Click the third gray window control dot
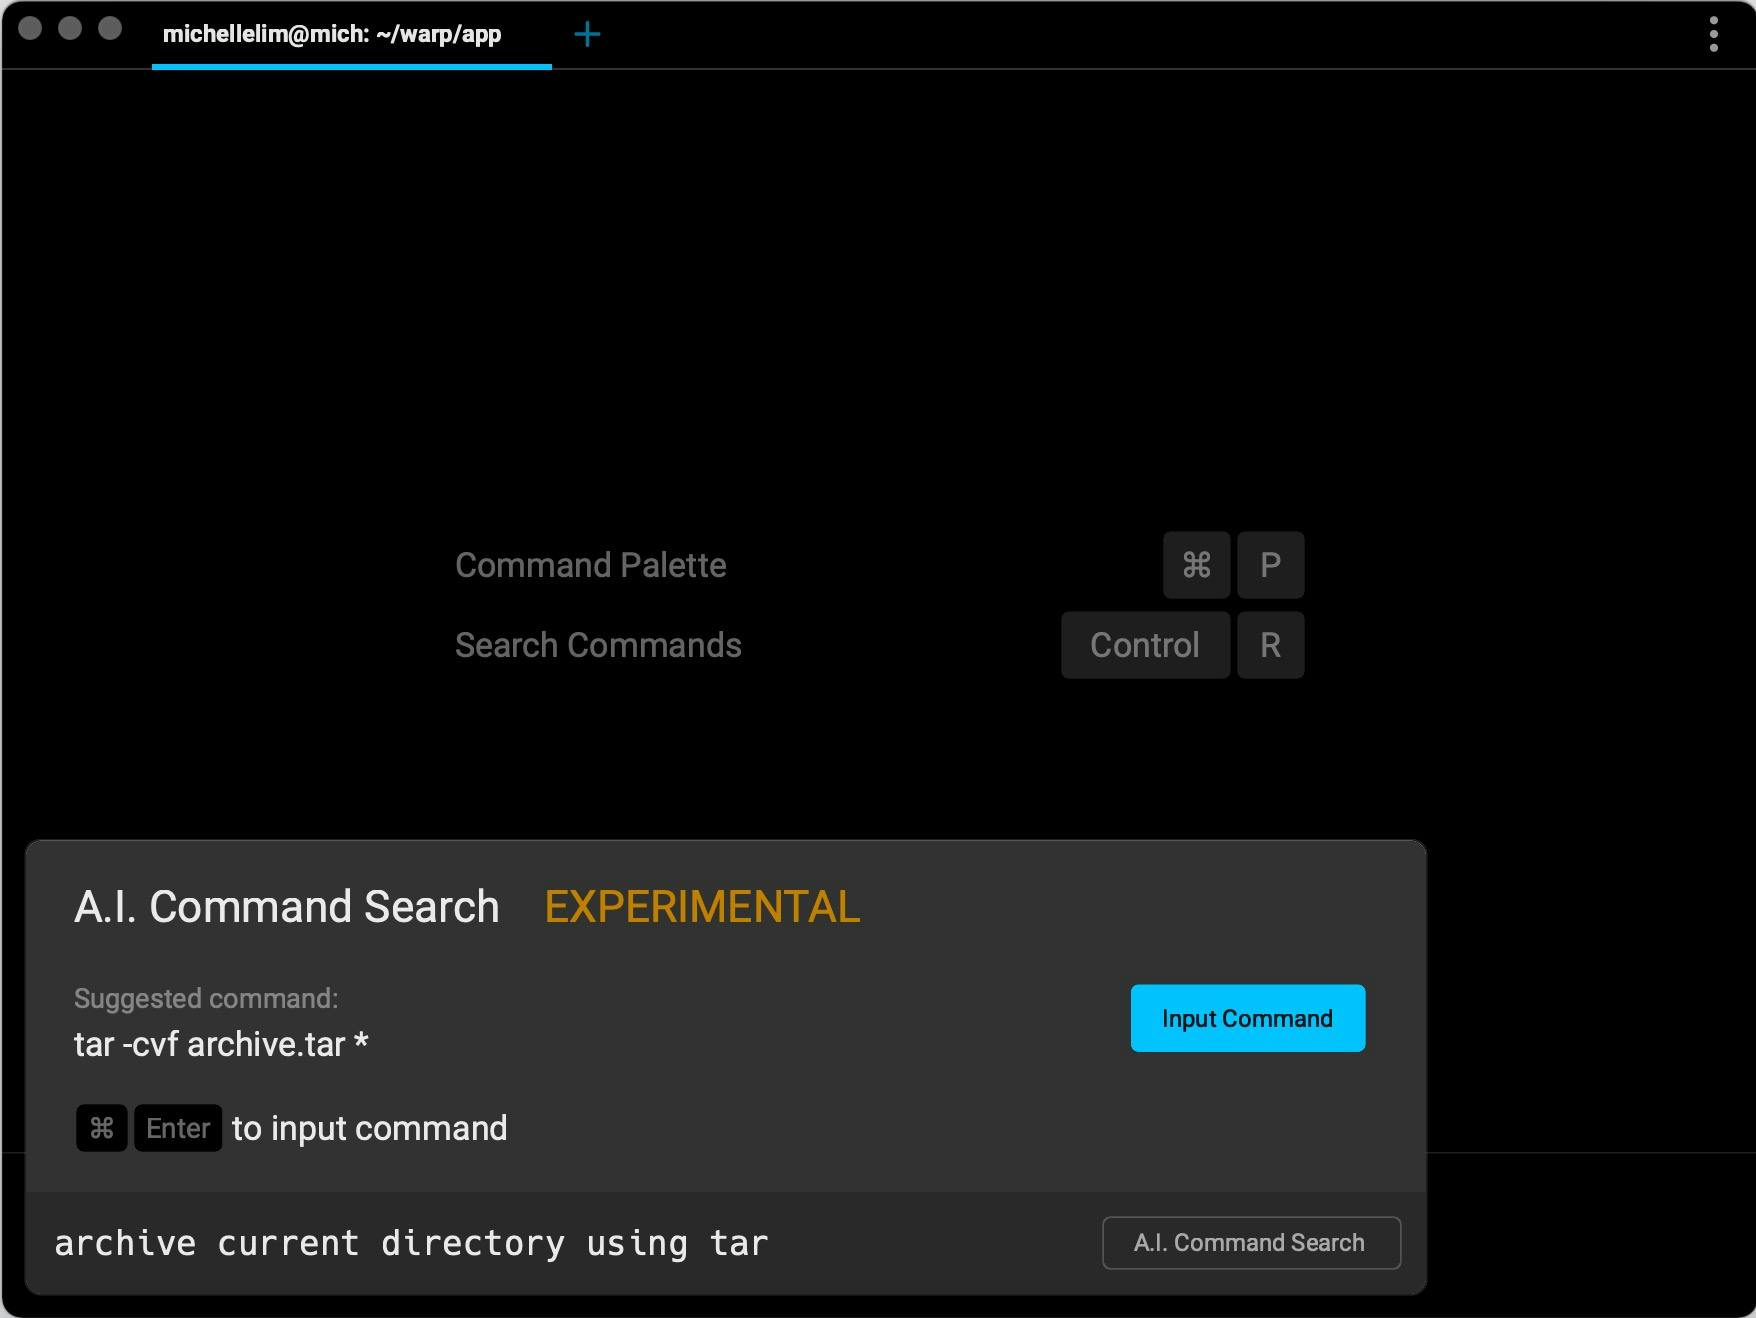Screen dimensions: 1756x1318 point(110,28)
